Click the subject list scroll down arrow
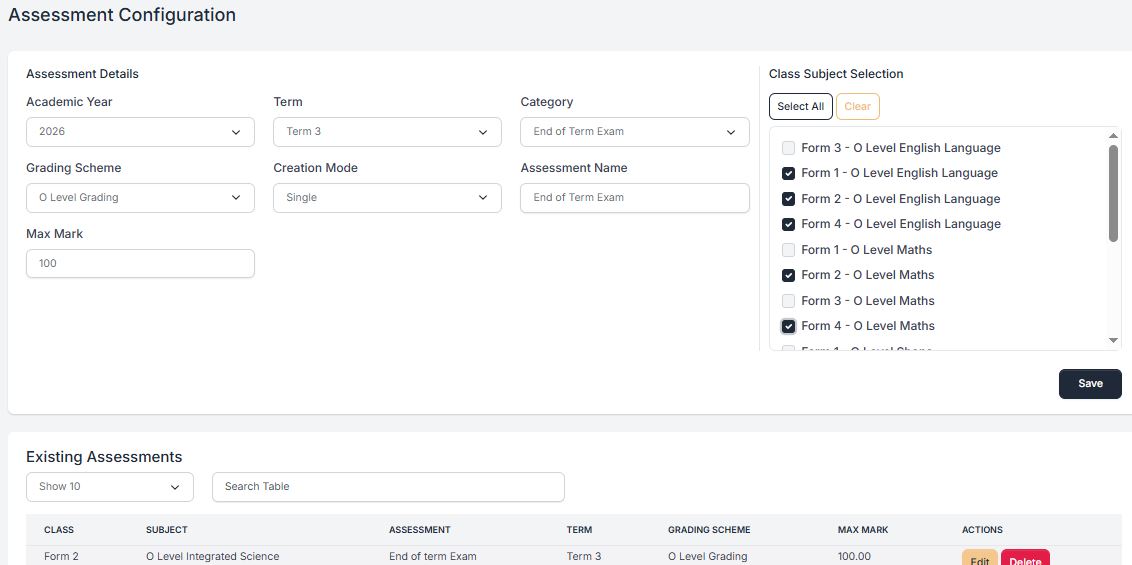The width and height of the screenshot is (1132, 565). coord(1113,341)
